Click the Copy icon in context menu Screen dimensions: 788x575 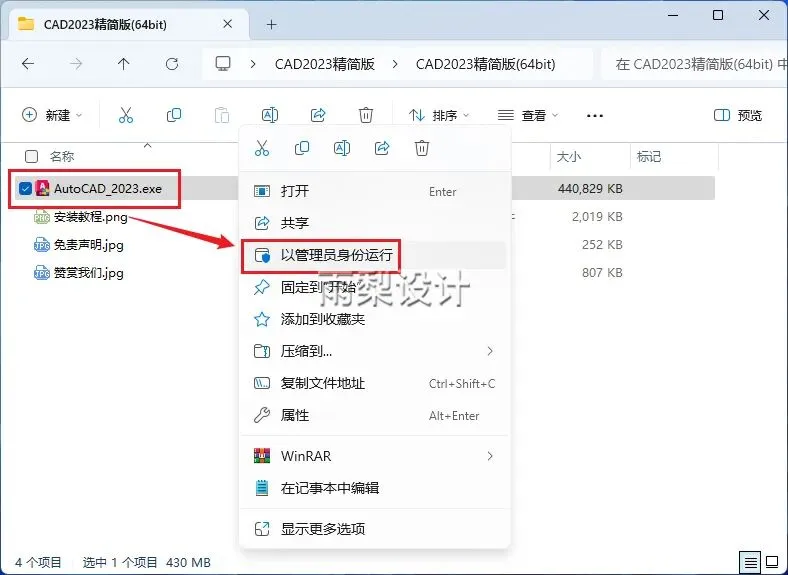click(x=302, y=148)
